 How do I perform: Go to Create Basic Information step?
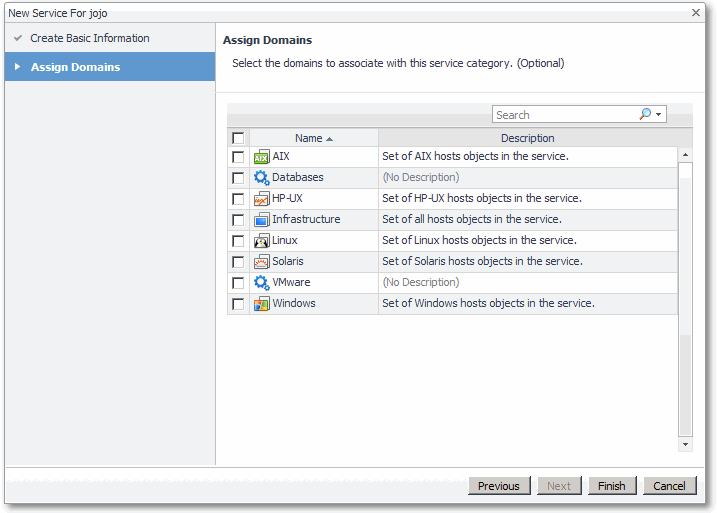(90, 38)
